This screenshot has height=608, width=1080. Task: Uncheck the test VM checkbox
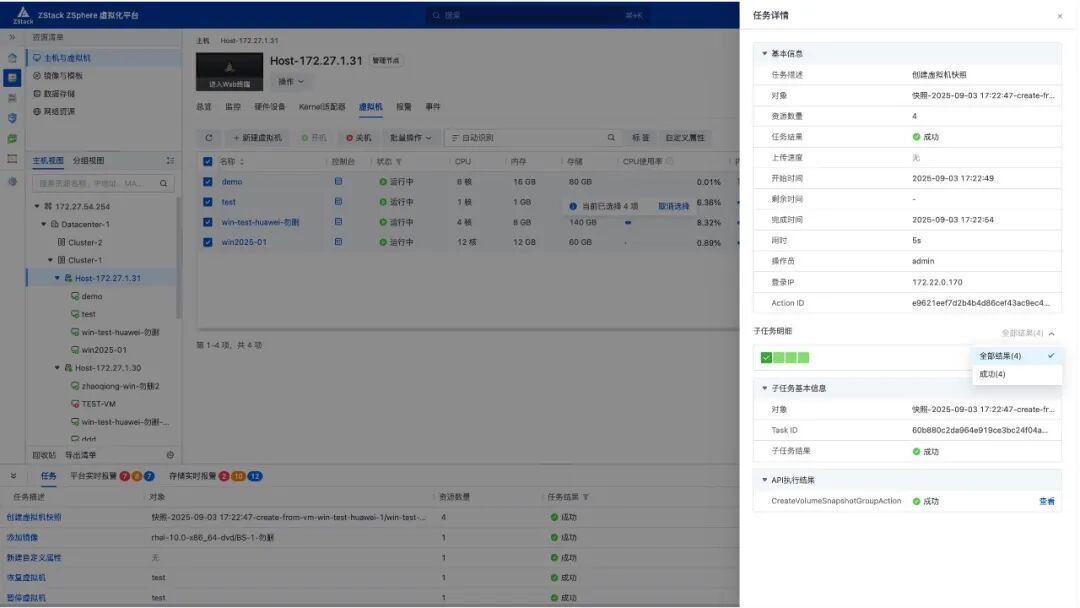pos(207,202)
